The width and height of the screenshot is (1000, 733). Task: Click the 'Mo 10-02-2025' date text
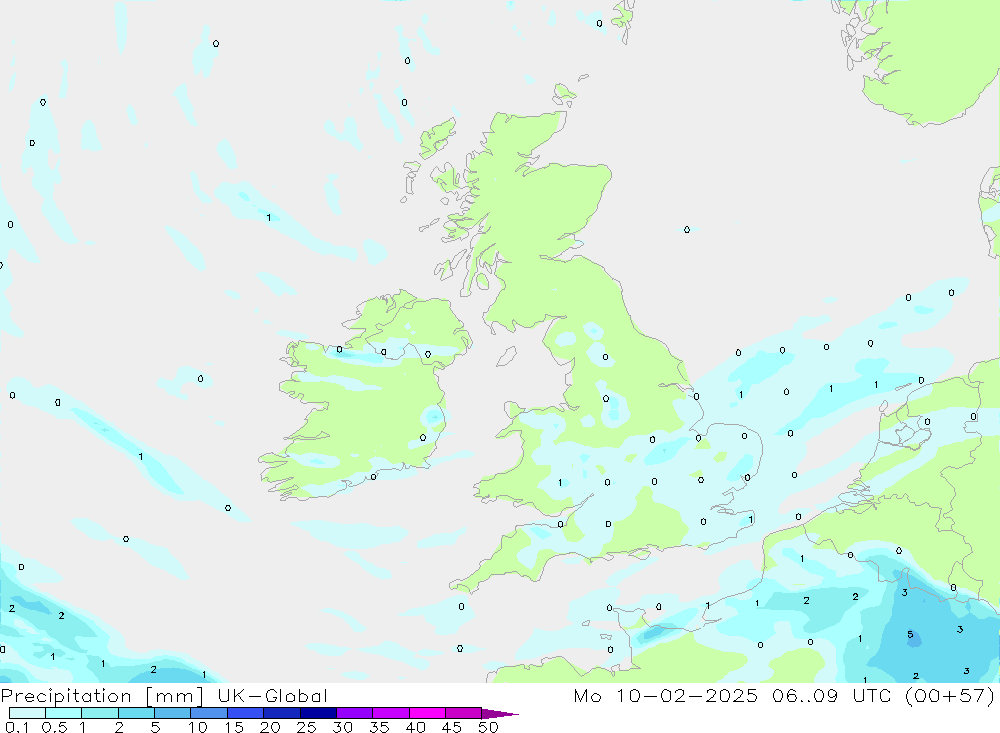click(x=665, y=695)
